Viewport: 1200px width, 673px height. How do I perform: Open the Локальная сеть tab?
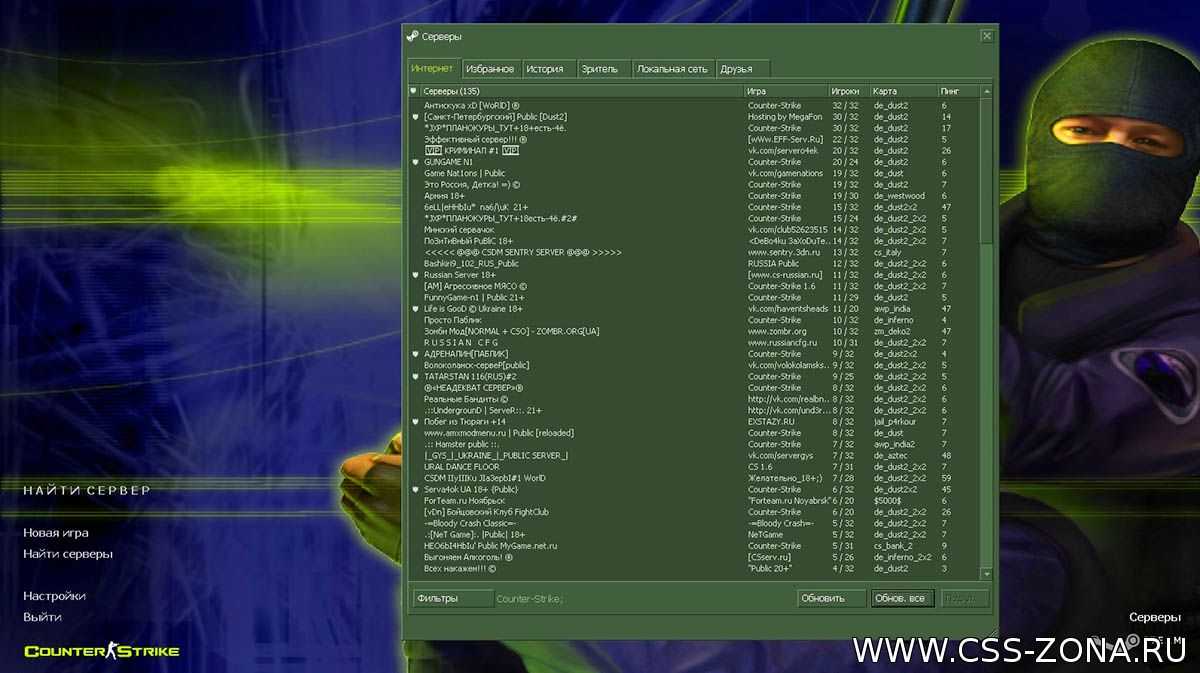click(x=672, y=69)
